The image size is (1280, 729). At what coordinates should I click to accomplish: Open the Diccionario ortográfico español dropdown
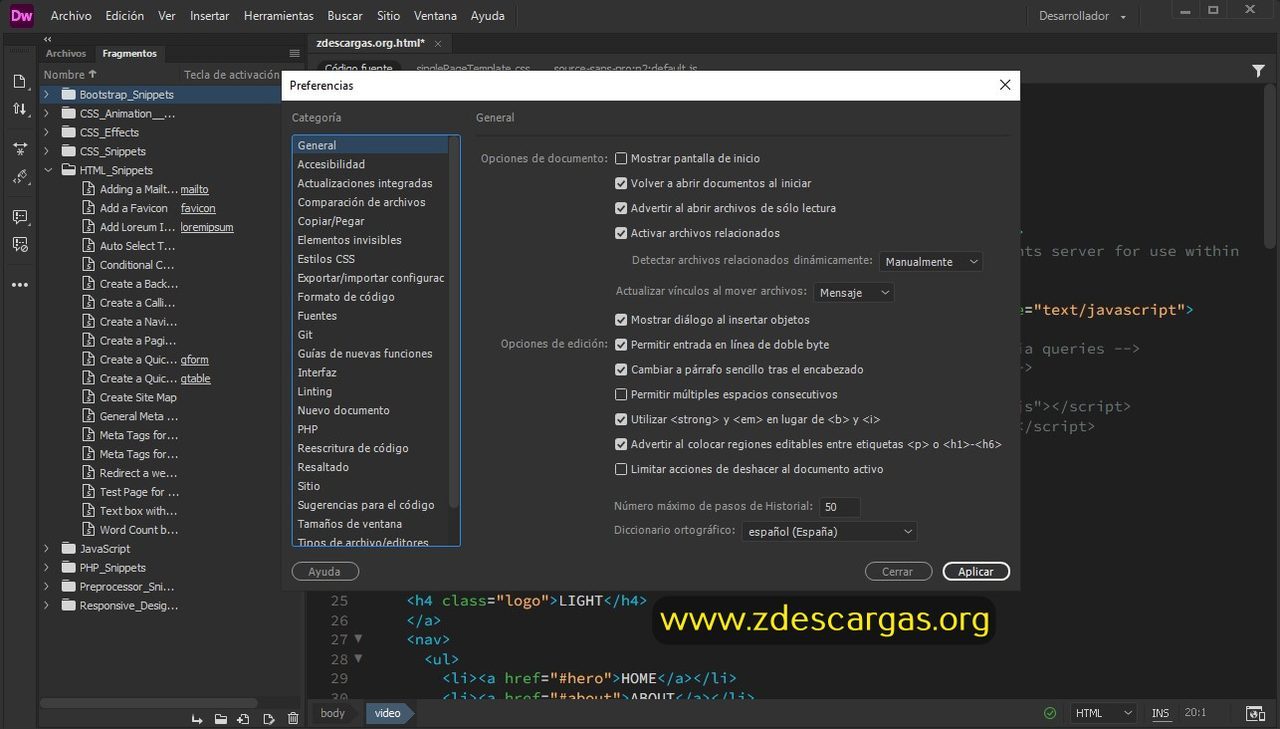[829, 532]
